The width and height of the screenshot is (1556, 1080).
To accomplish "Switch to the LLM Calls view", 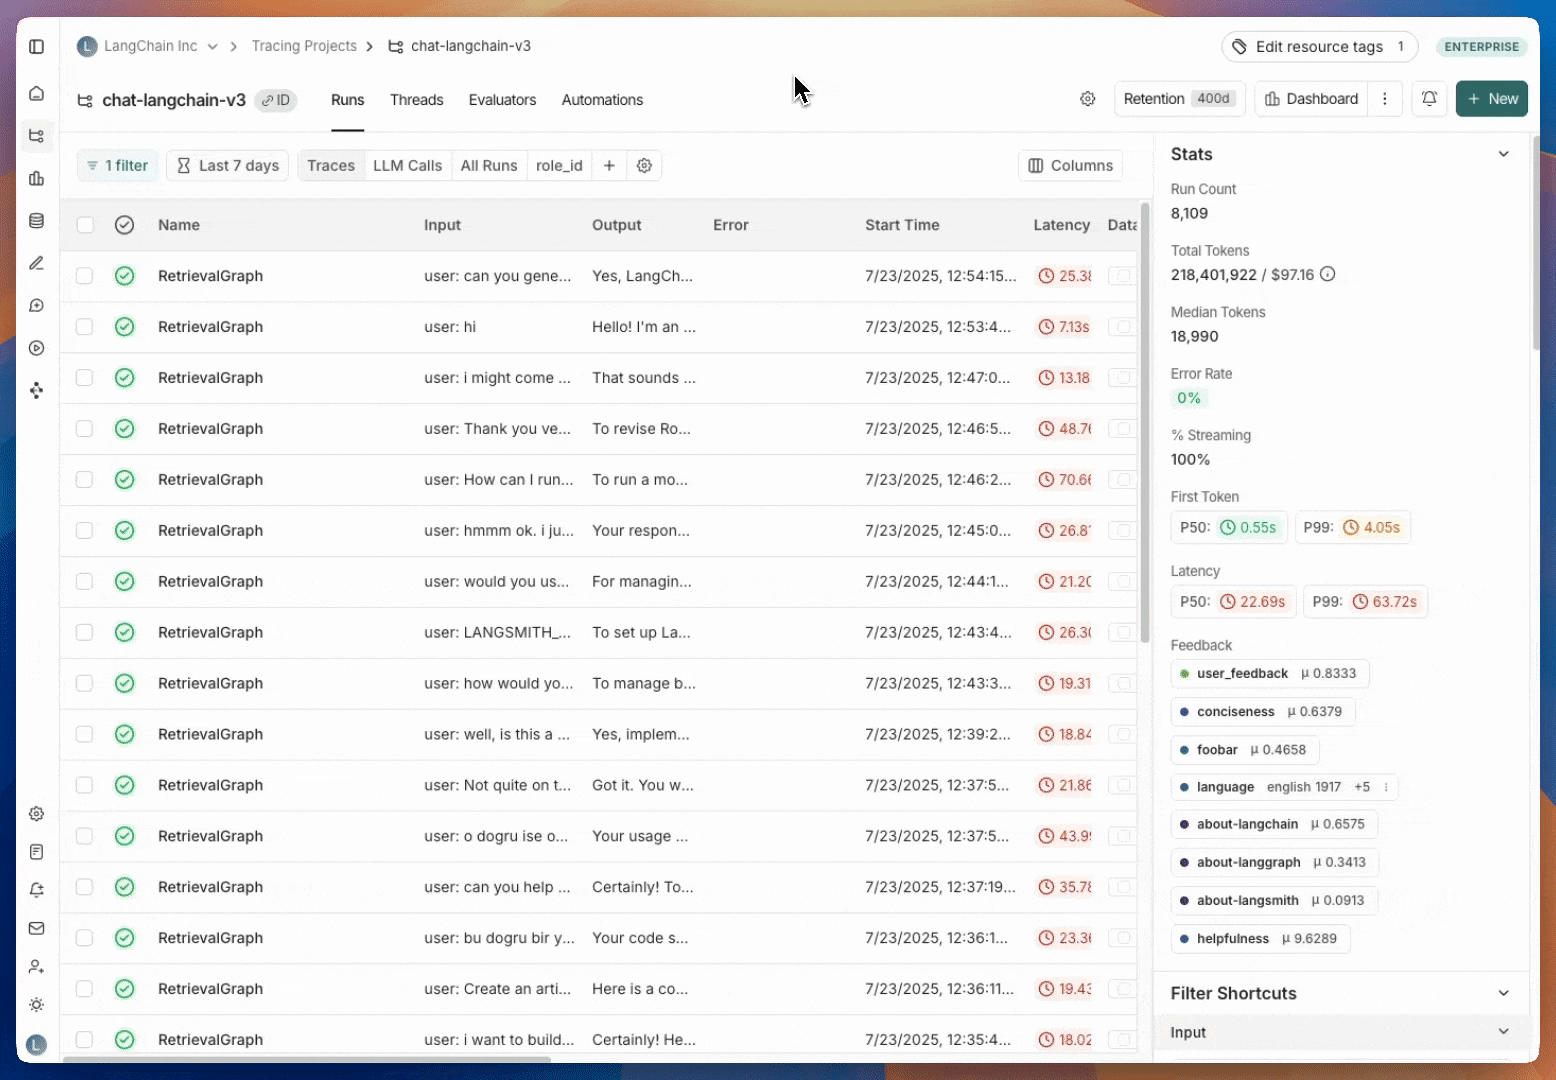I will [x=407, y=166].
